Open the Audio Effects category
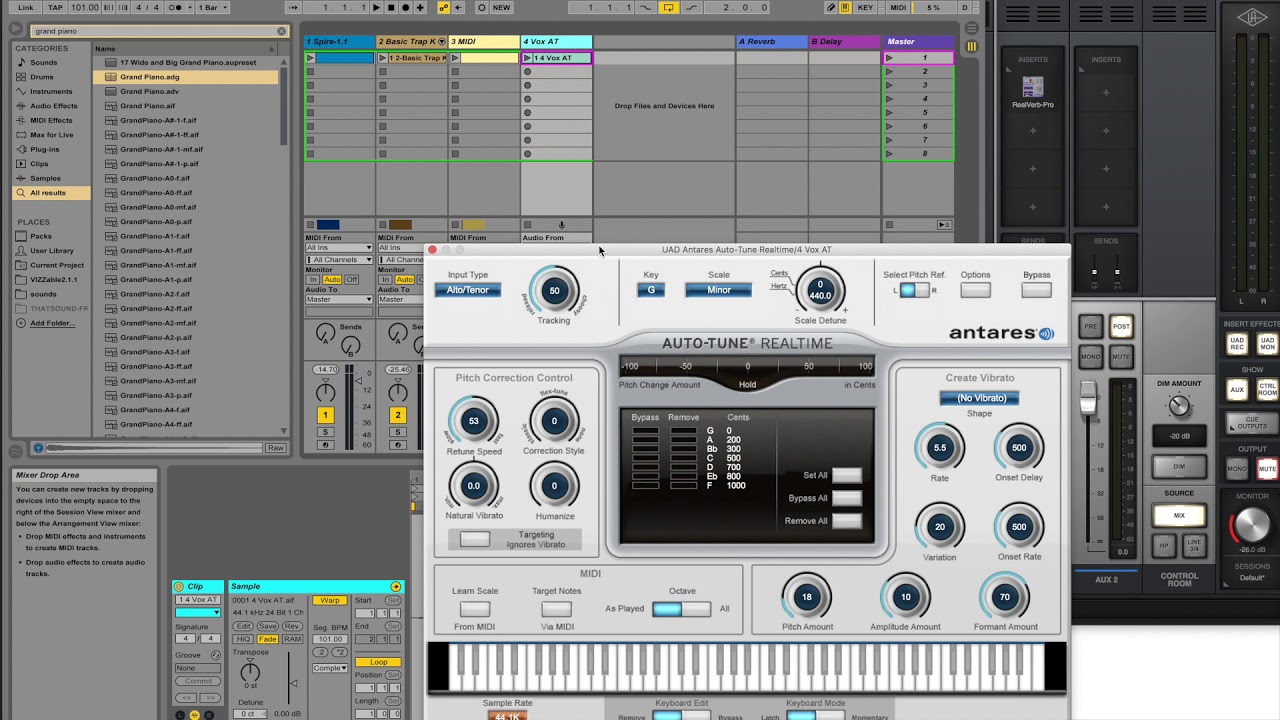1280x720 pixels. pos(53,106)
